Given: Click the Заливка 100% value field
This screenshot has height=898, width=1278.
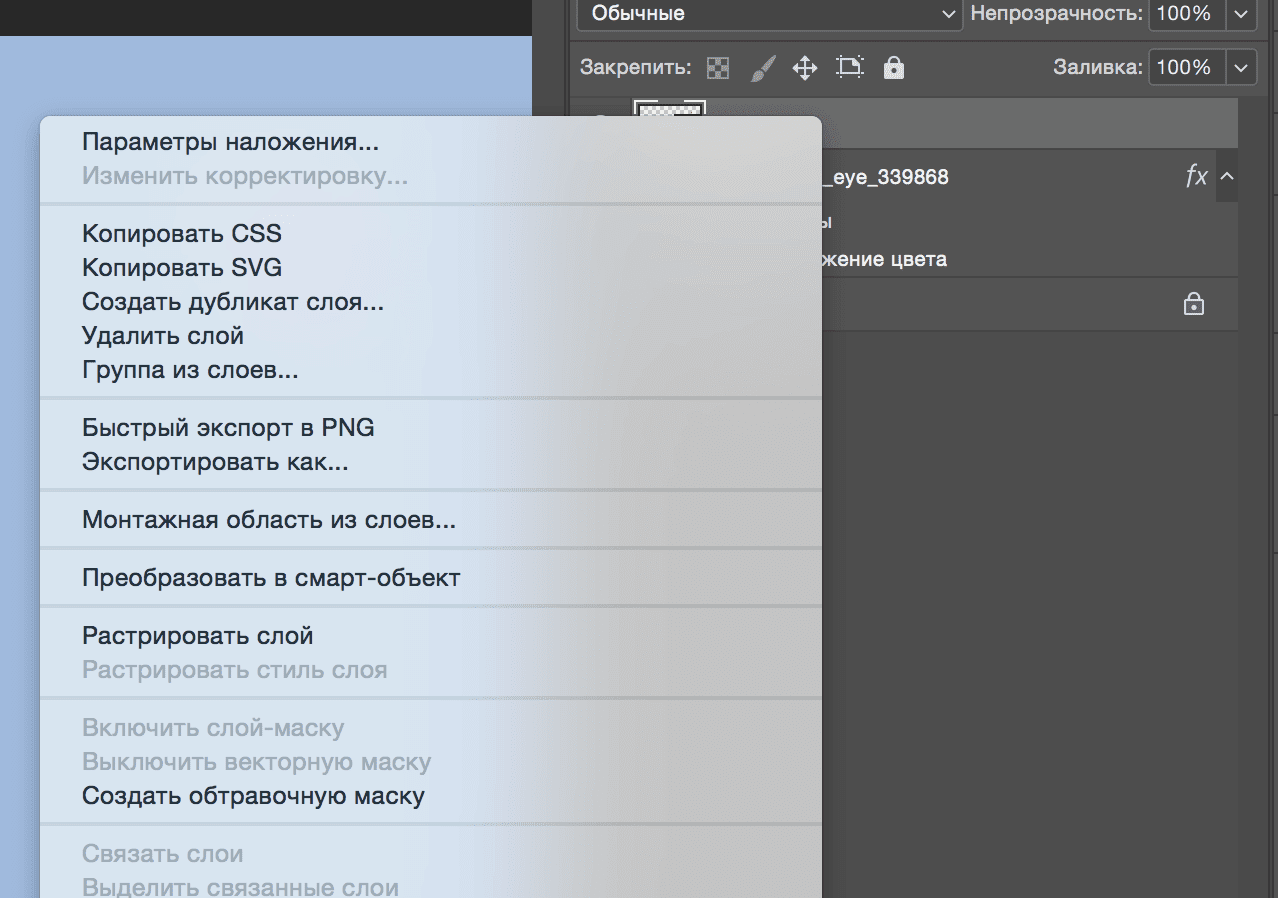Looking at the screenshot, I should point(1187,68).
